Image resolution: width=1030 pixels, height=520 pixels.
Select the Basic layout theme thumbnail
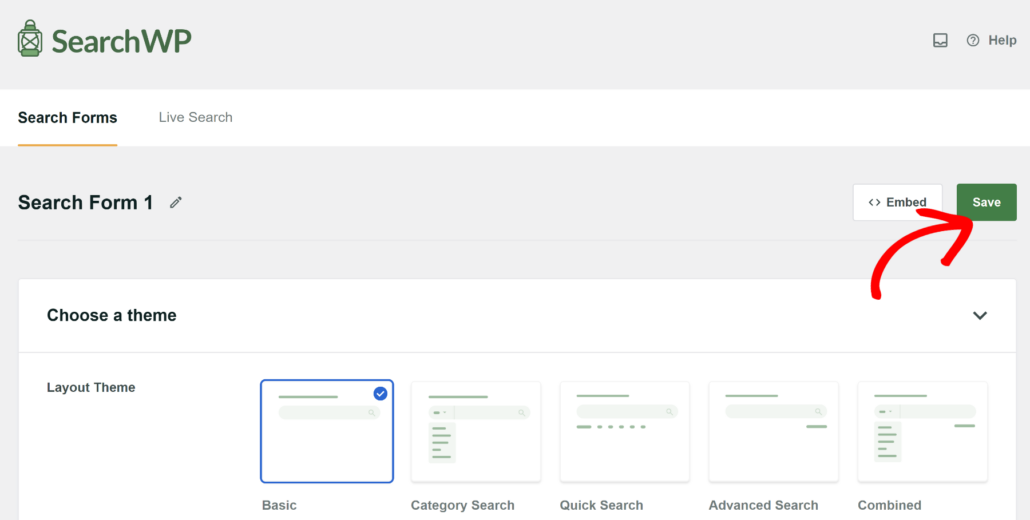327,431
